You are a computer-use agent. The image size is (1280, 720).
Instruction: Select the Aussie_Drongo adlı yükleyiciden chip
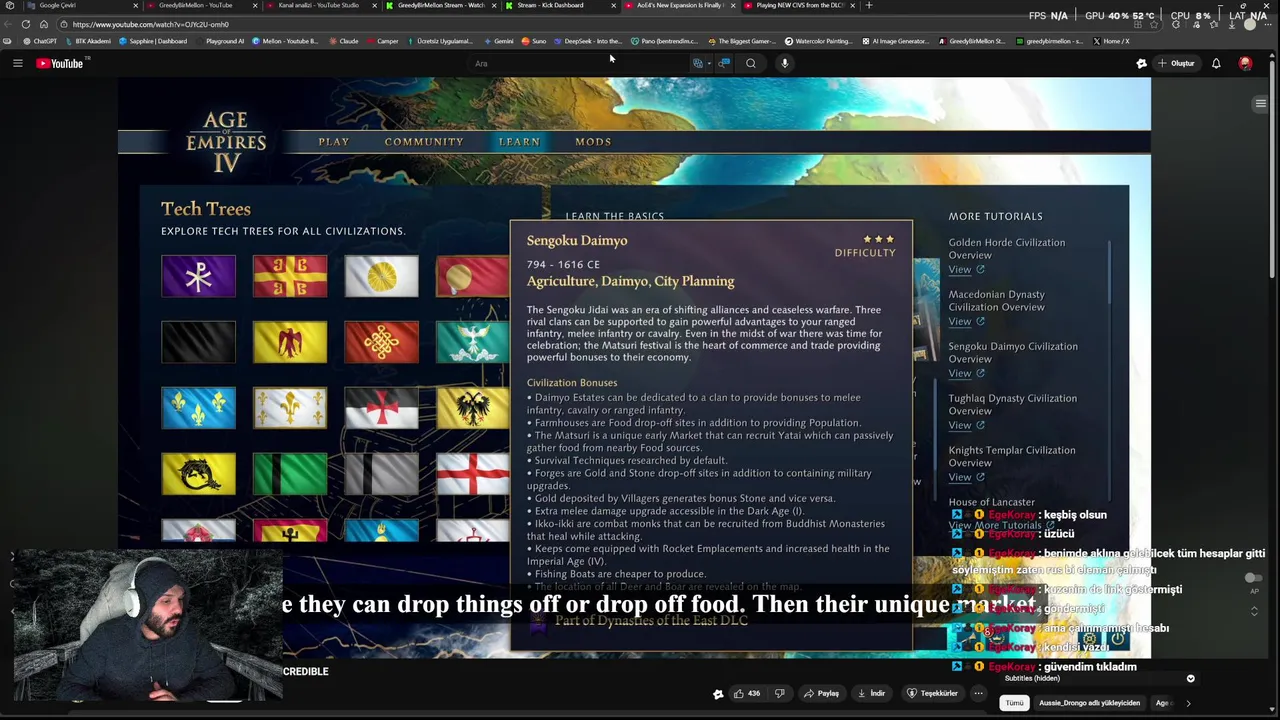coord(1089,703)
